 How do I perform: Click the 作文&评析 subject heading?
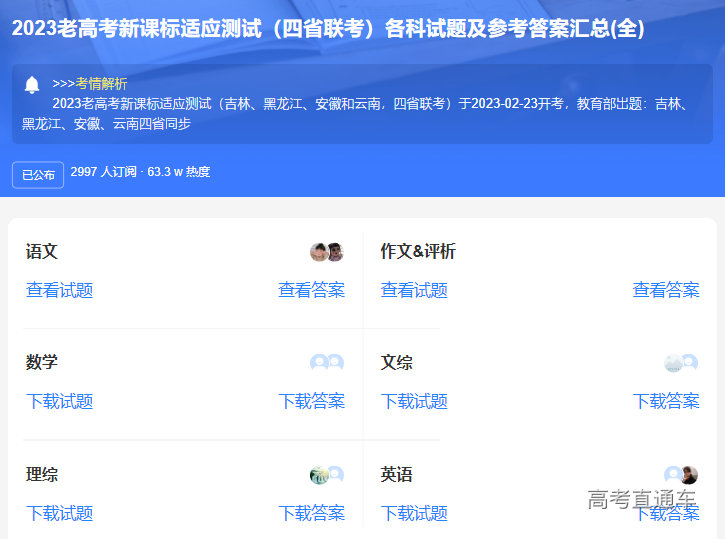[418, 251]
